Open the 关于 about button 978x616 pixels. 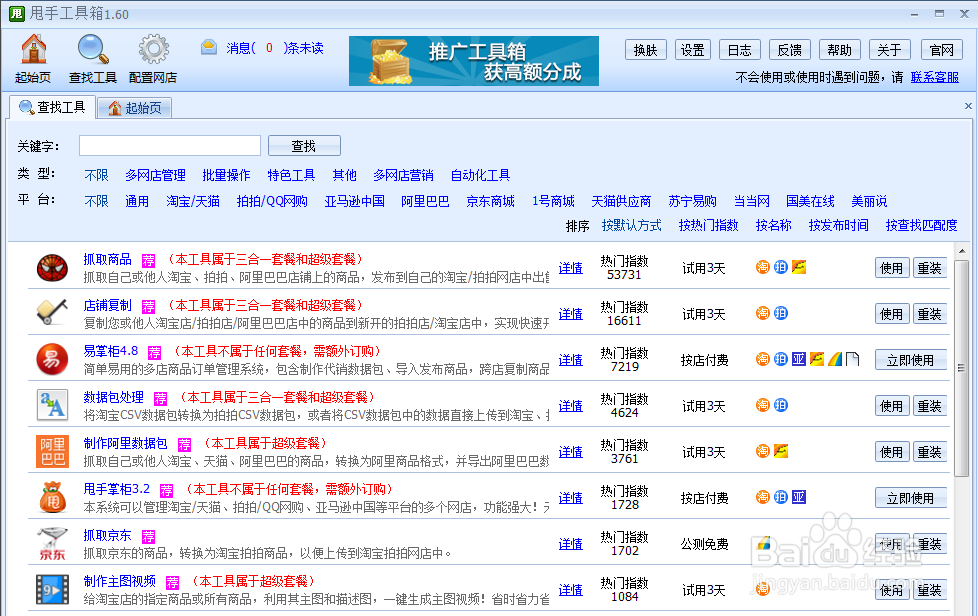889,50
